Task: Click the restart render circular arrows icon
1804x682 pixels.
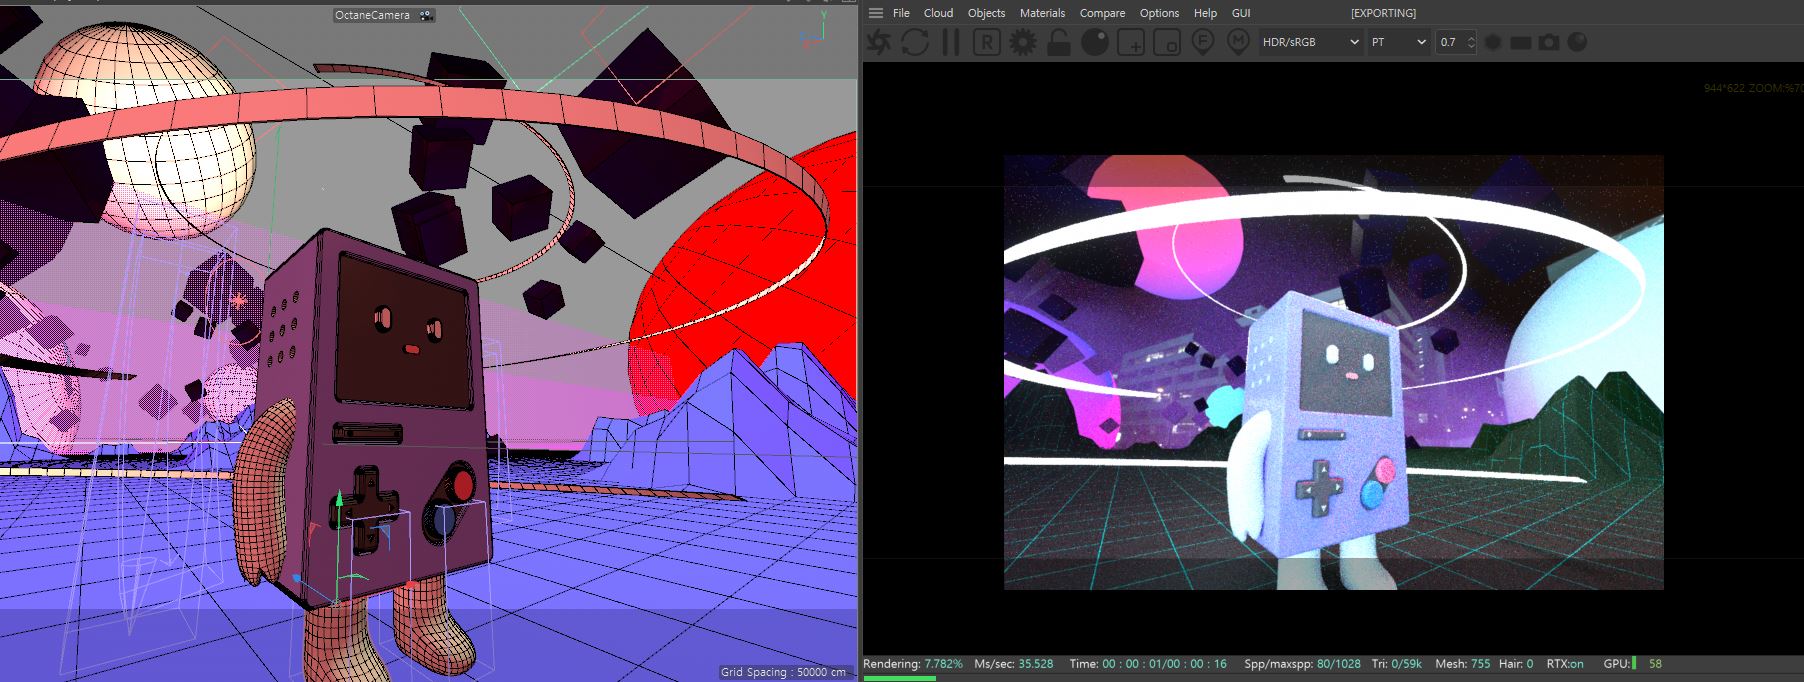Action: 915,42
